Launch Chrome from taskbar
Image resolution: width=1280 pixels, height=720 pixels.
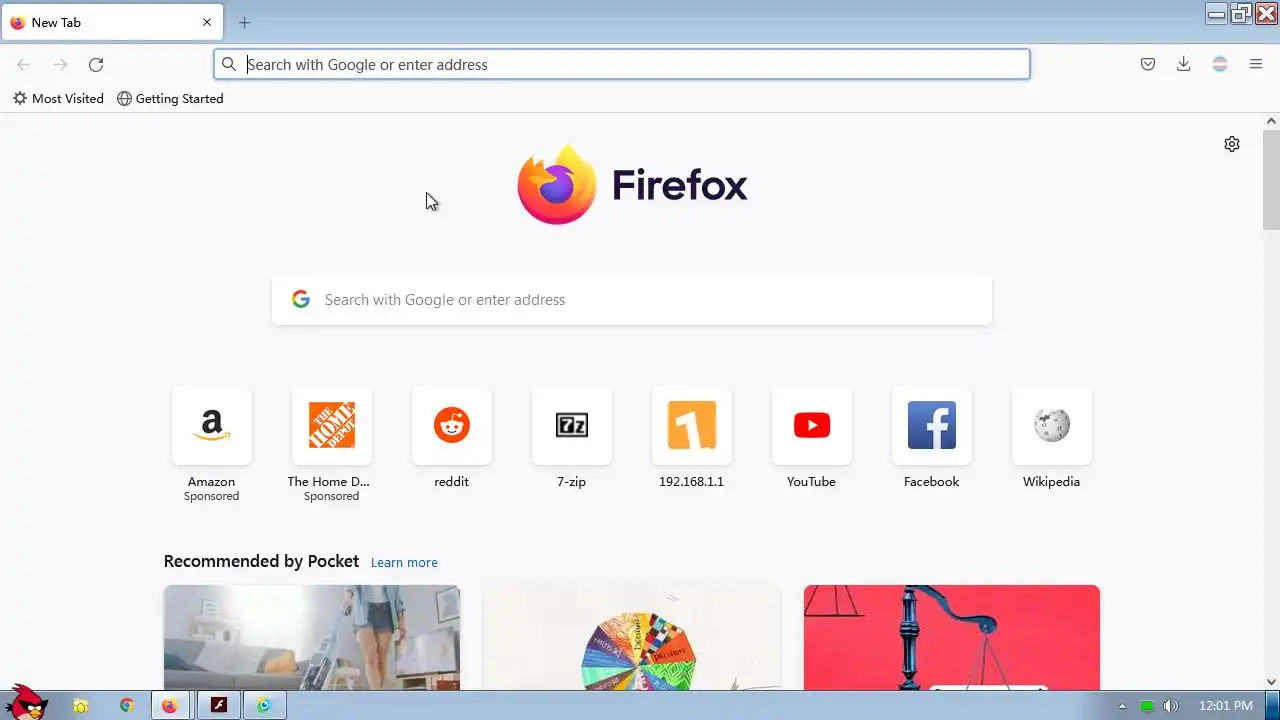(x=126, y=706)
